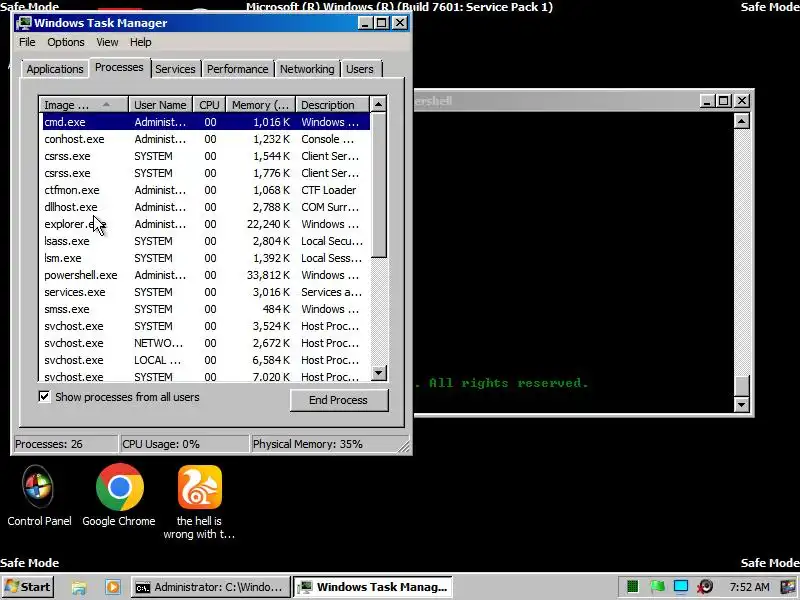Click the show desktop icon beside clock

pos(790,587)
